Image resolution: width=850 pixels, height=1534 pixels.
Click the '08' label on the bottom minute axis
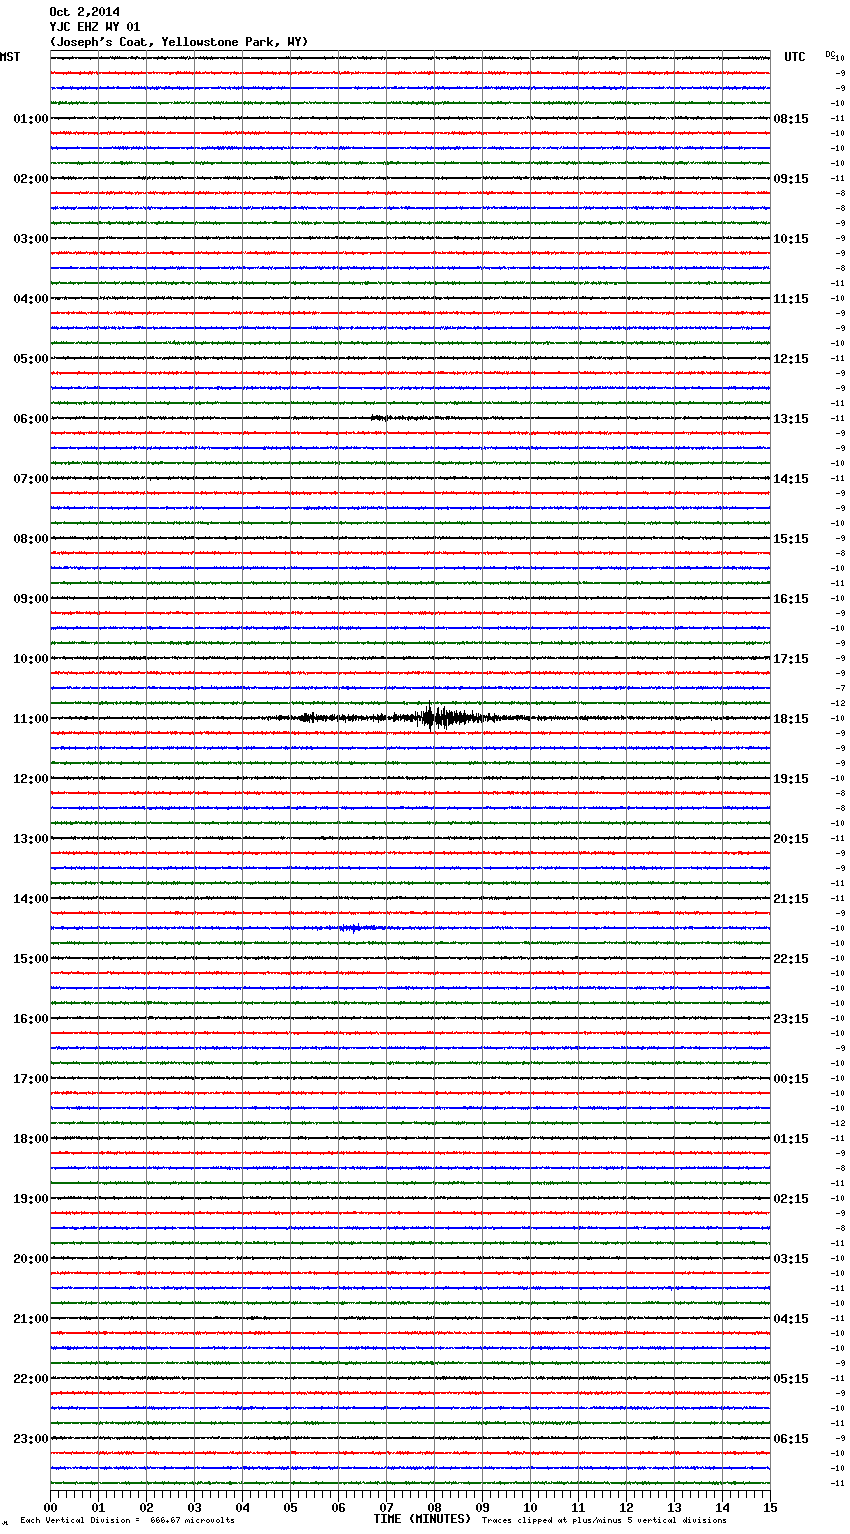[x=434, y=1507]
